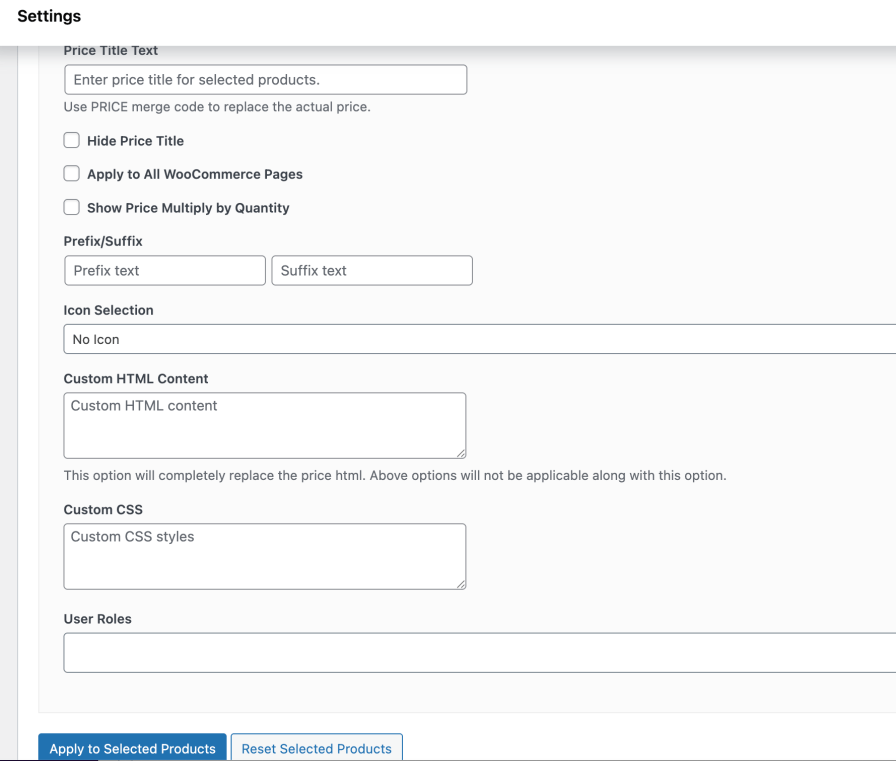Click the "Prefix/Suffix" section label

pos(103,241)
